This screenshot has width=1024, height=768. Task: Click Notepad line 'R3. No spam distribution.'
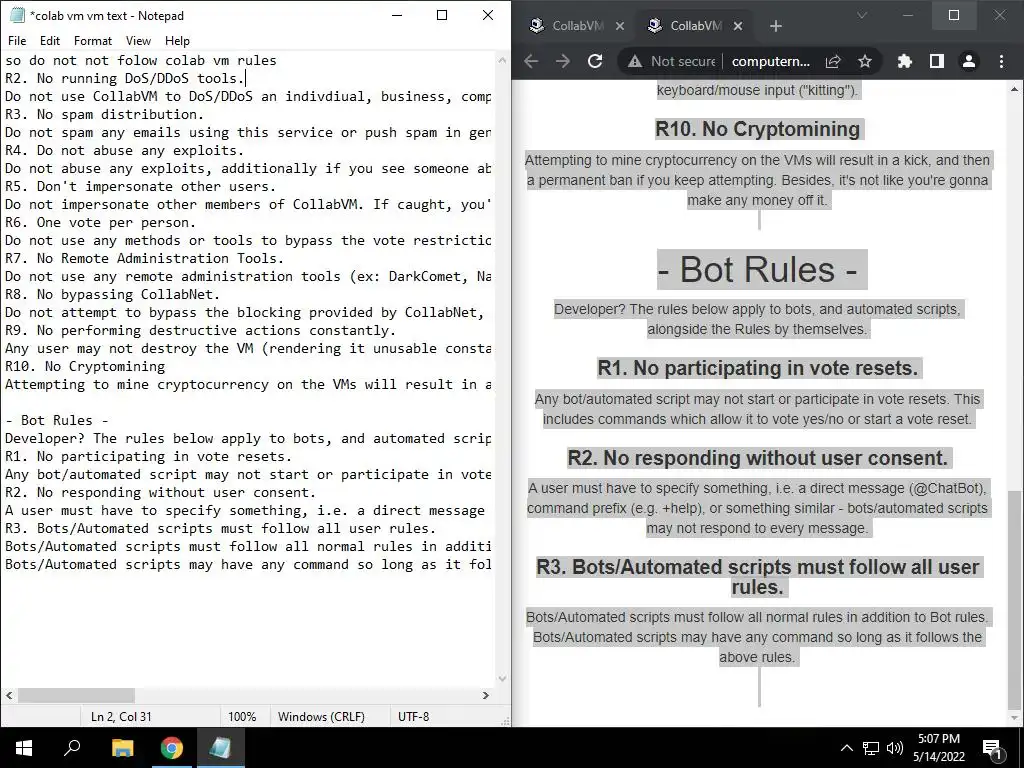coord(104,114)
